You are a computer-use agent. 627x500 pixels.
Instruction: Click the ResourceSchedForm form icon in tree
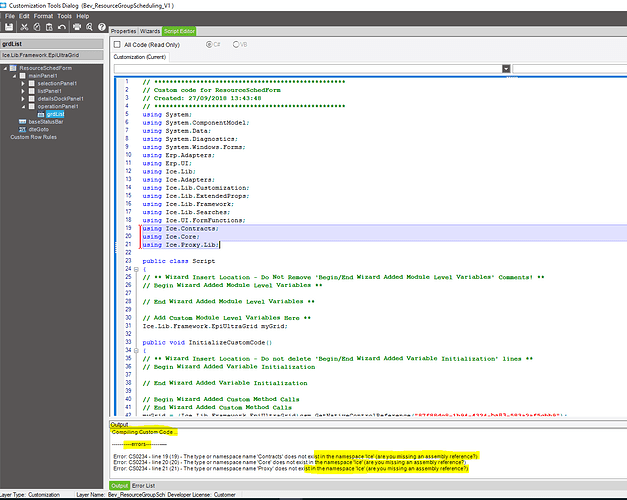point(13,68)
